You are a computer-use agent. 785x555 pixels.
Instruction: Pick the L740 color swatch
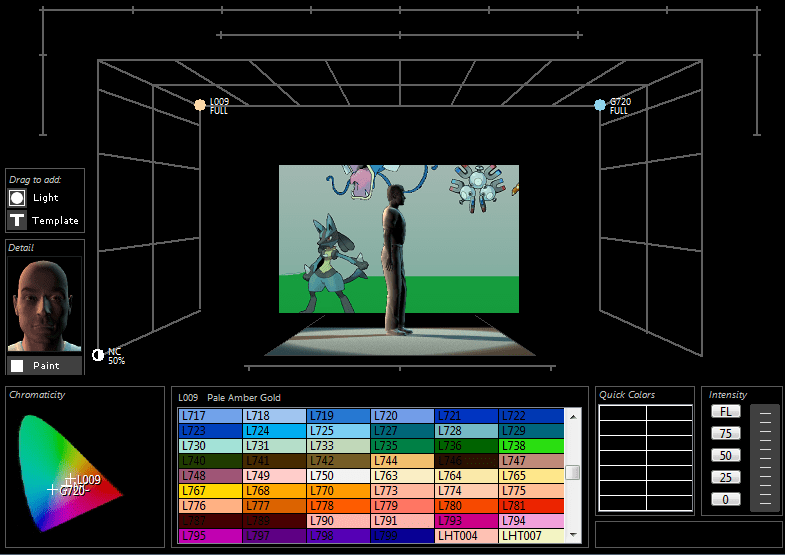tap(210, 460)
